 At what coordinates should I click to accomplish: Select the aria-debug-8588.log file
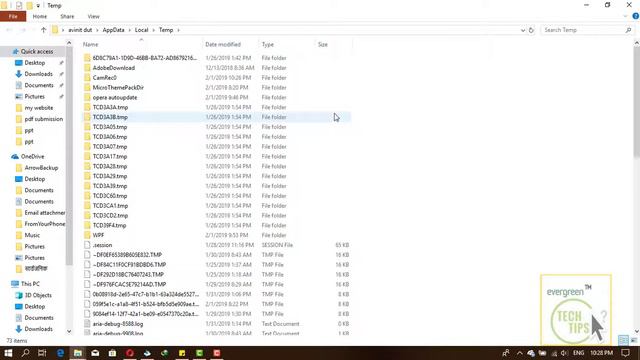[118, 324]
